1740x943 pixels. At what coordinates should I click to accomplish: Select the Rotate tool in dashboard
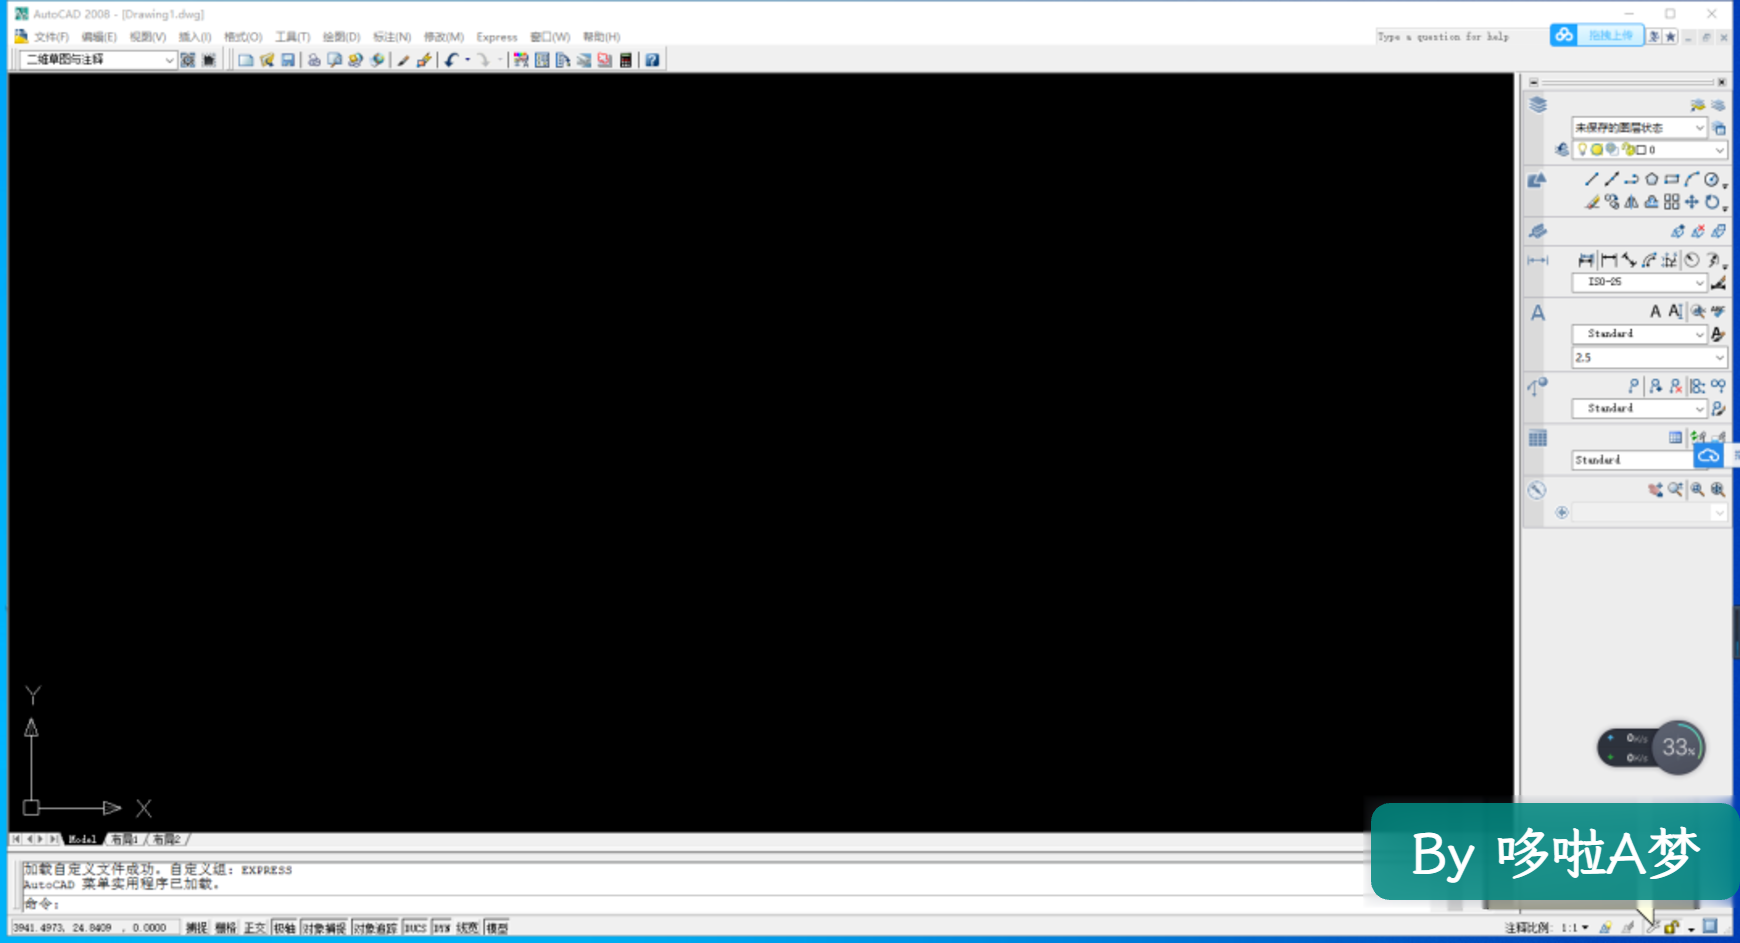pyautogui.click(x=1711, y=202)
